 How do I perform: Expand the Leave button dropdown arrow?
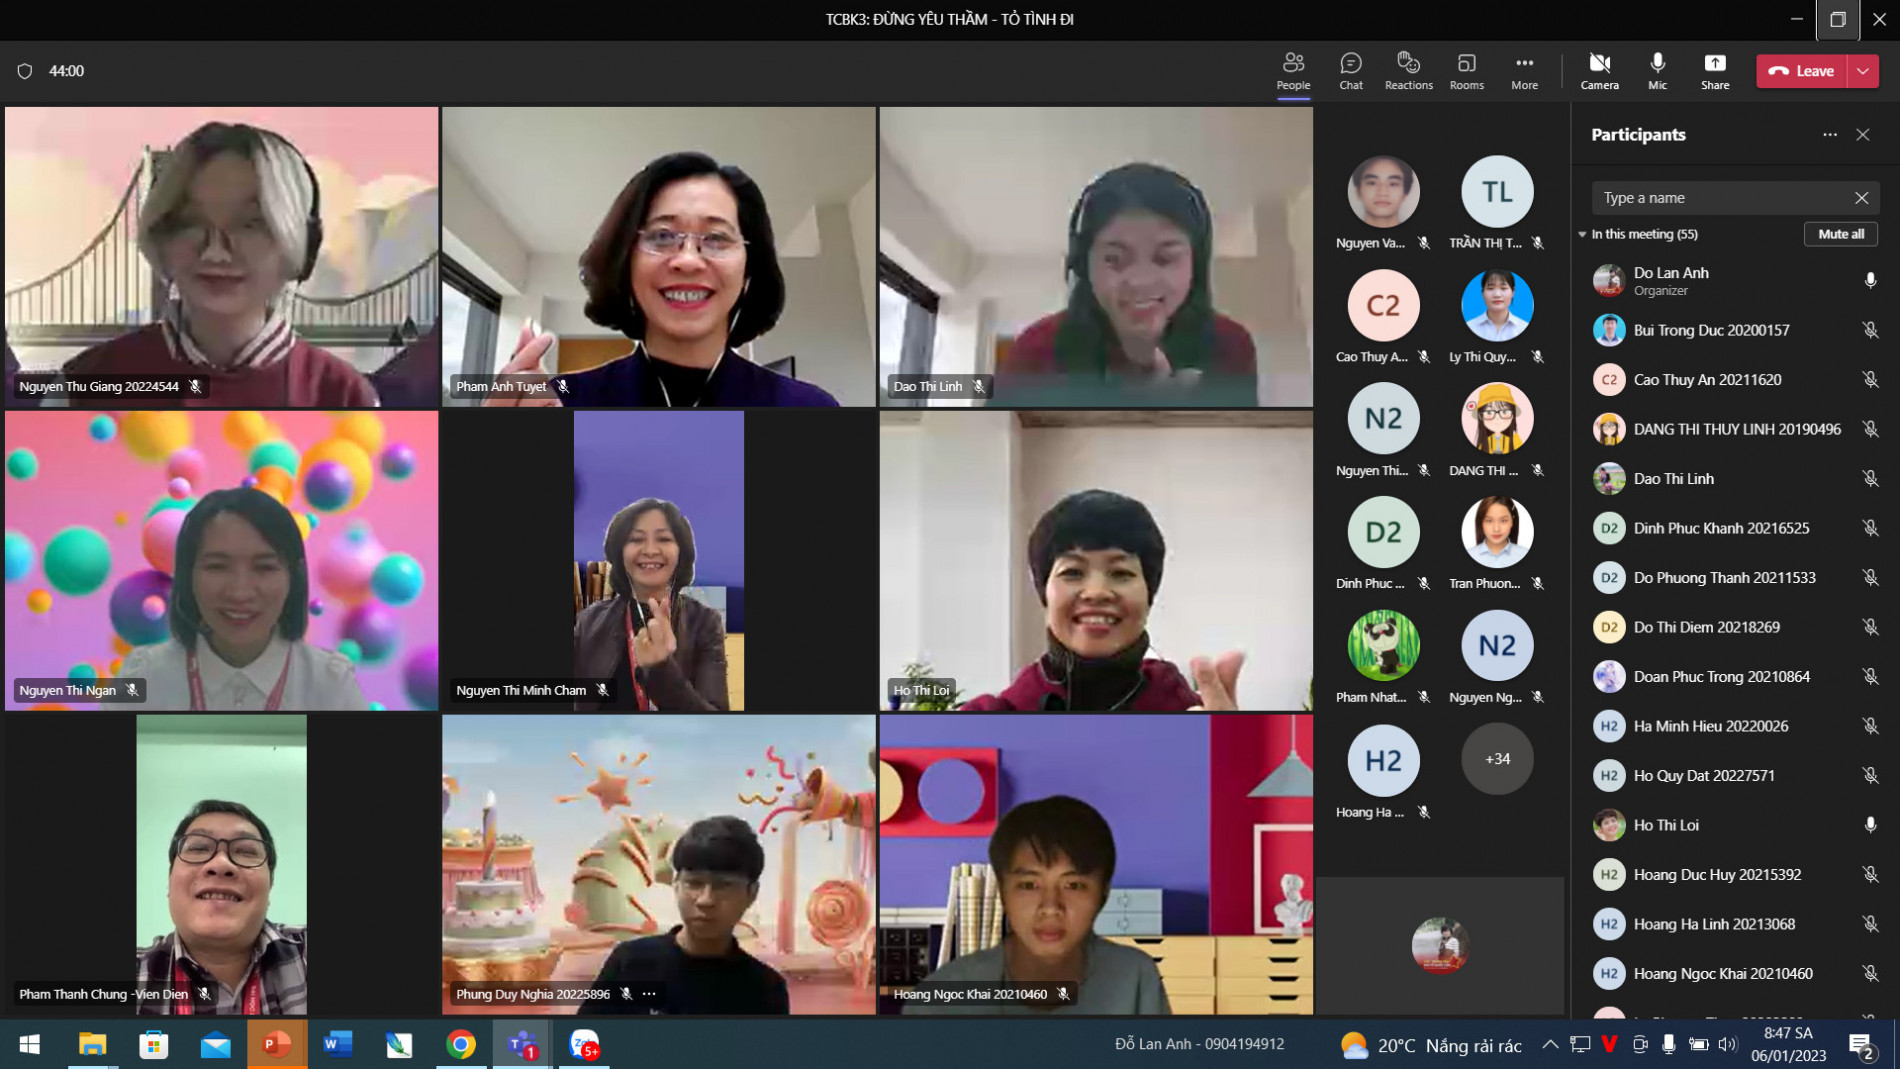[1863, 71]
